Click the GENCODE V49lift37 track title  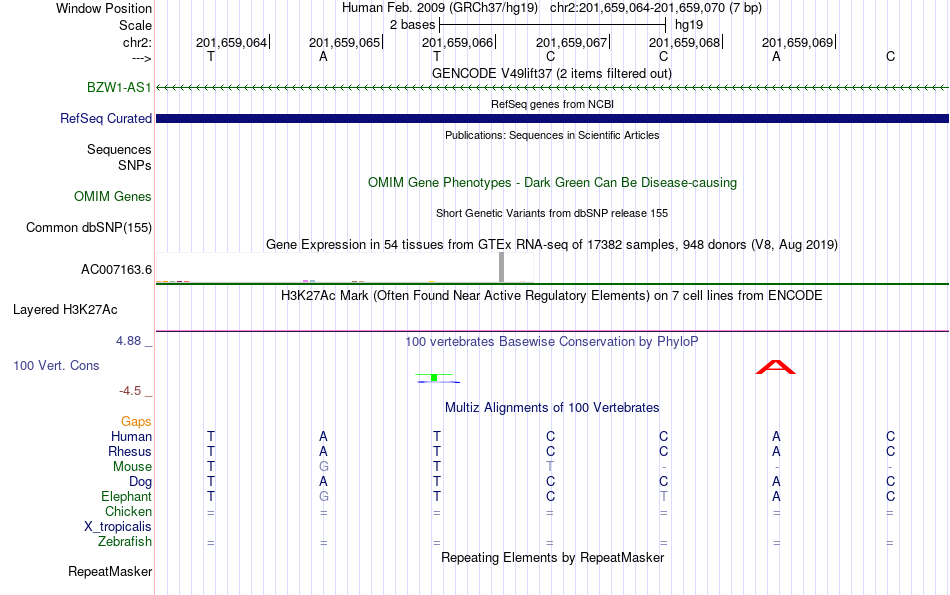tap(552, 73)
